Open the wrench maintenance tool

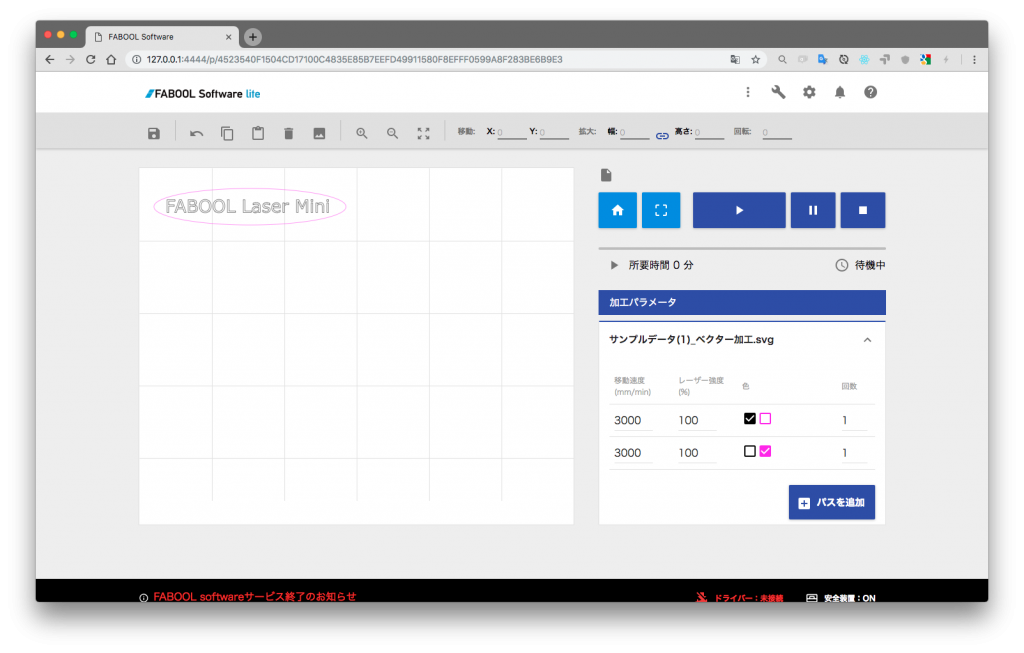coord(778,92)
